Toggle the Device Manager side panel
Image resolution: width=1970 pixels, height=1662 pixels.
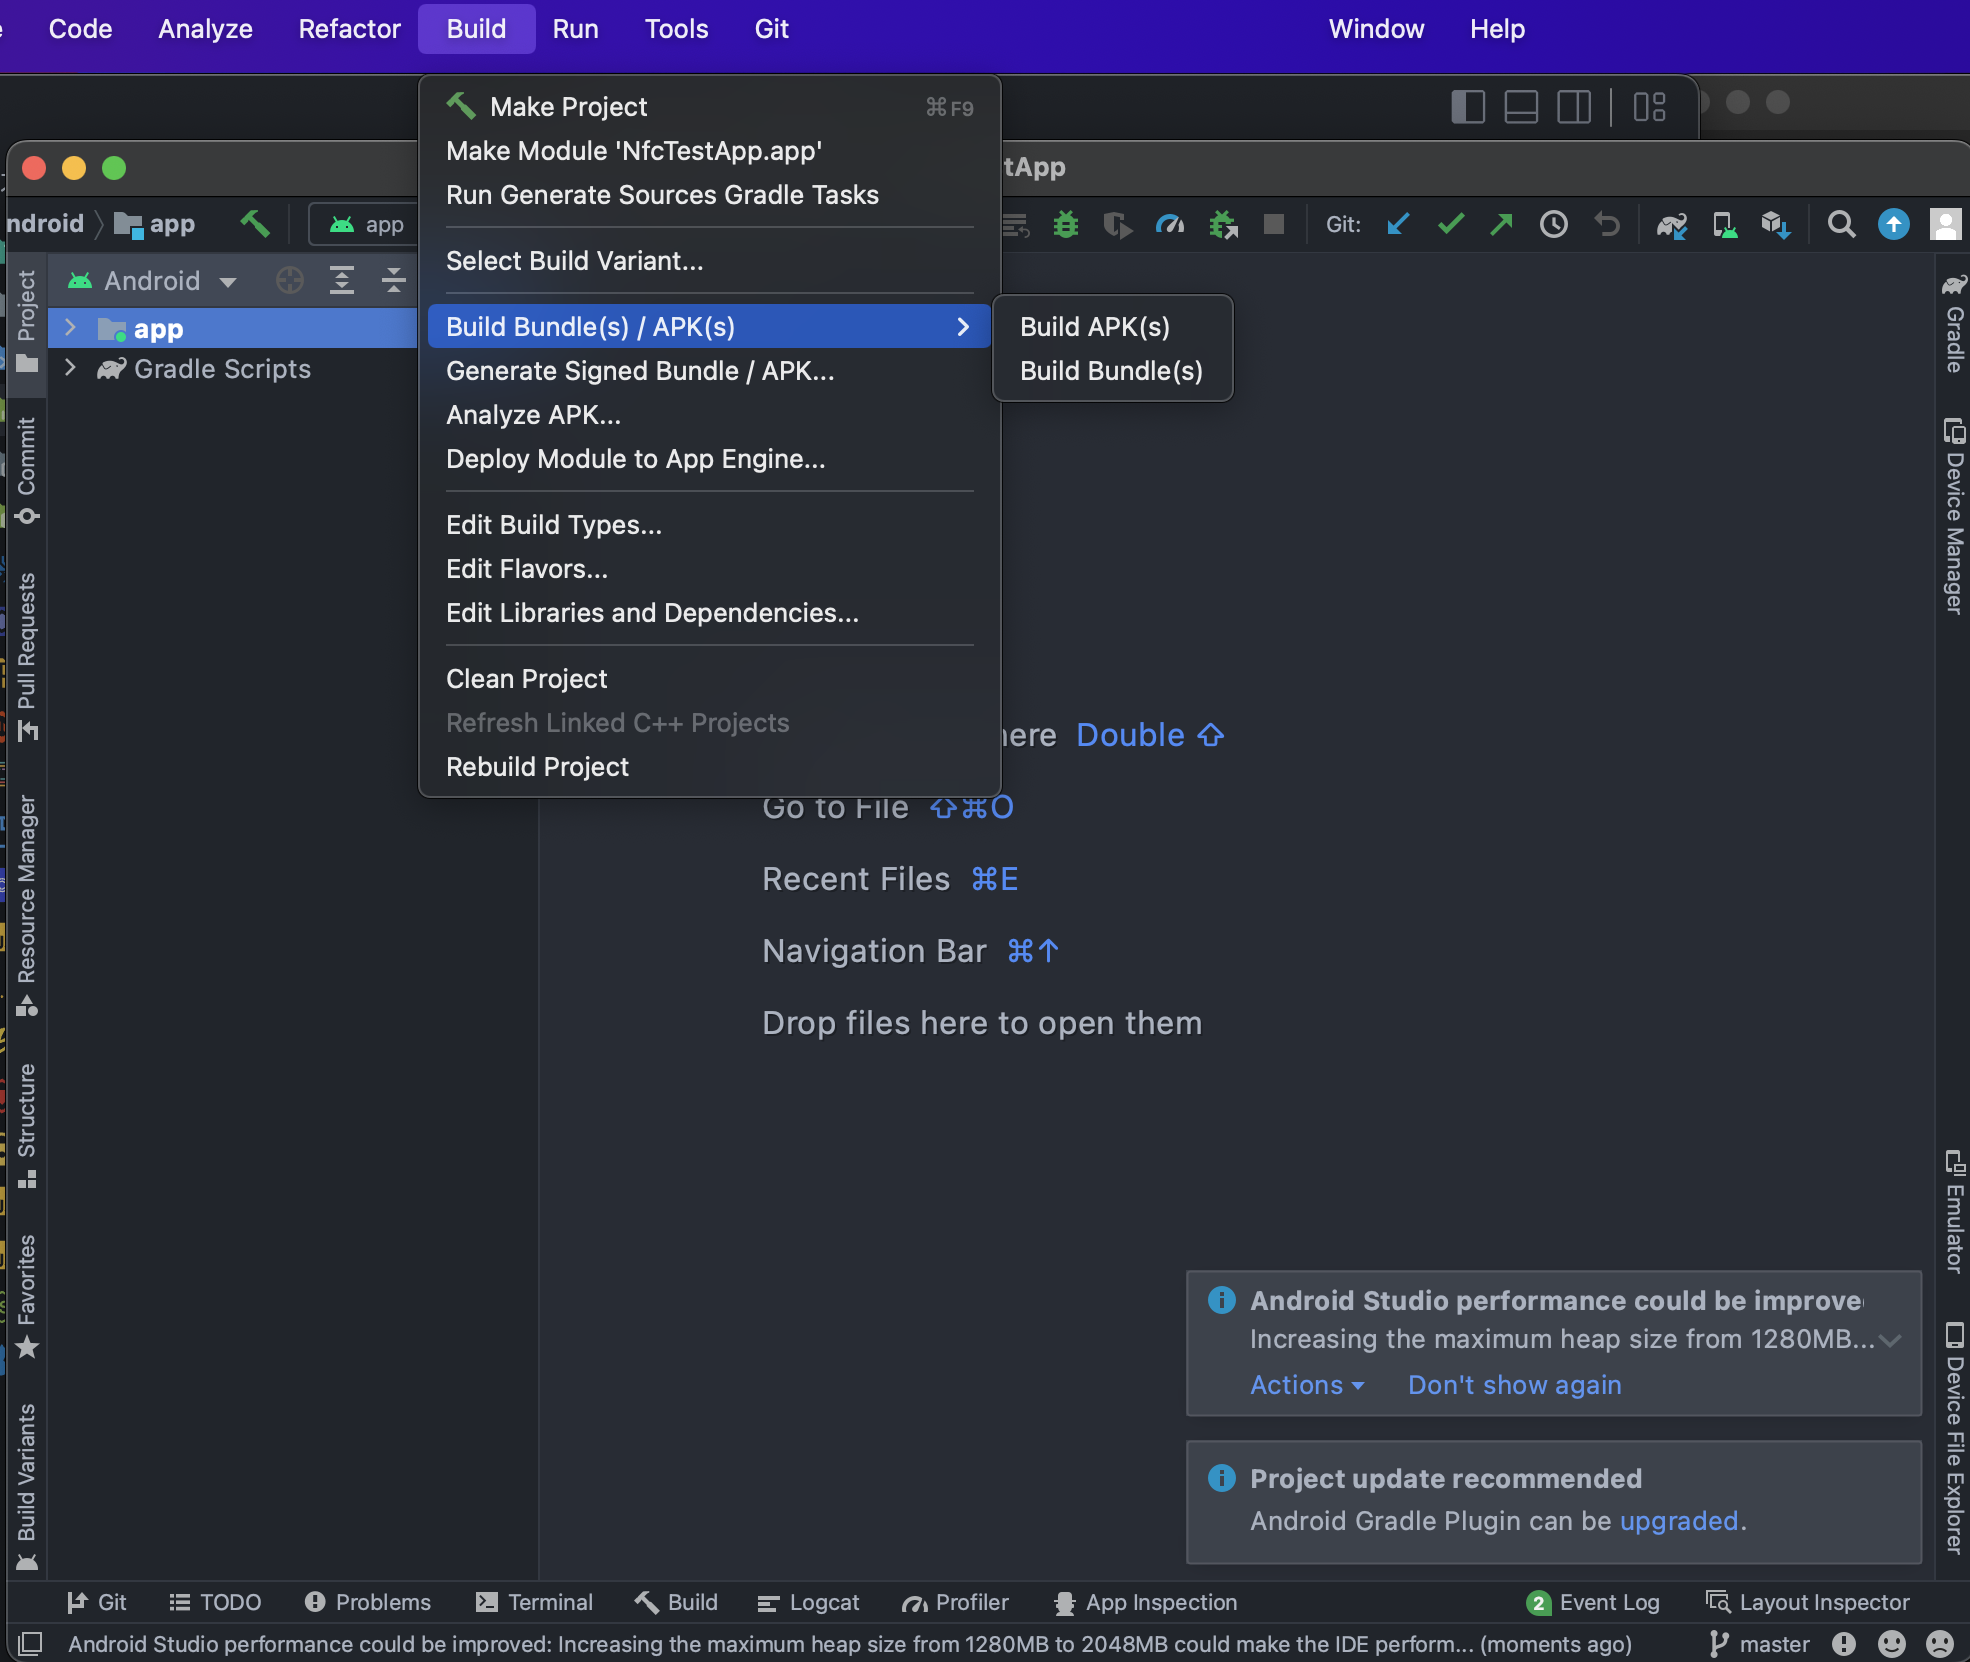1954,518
